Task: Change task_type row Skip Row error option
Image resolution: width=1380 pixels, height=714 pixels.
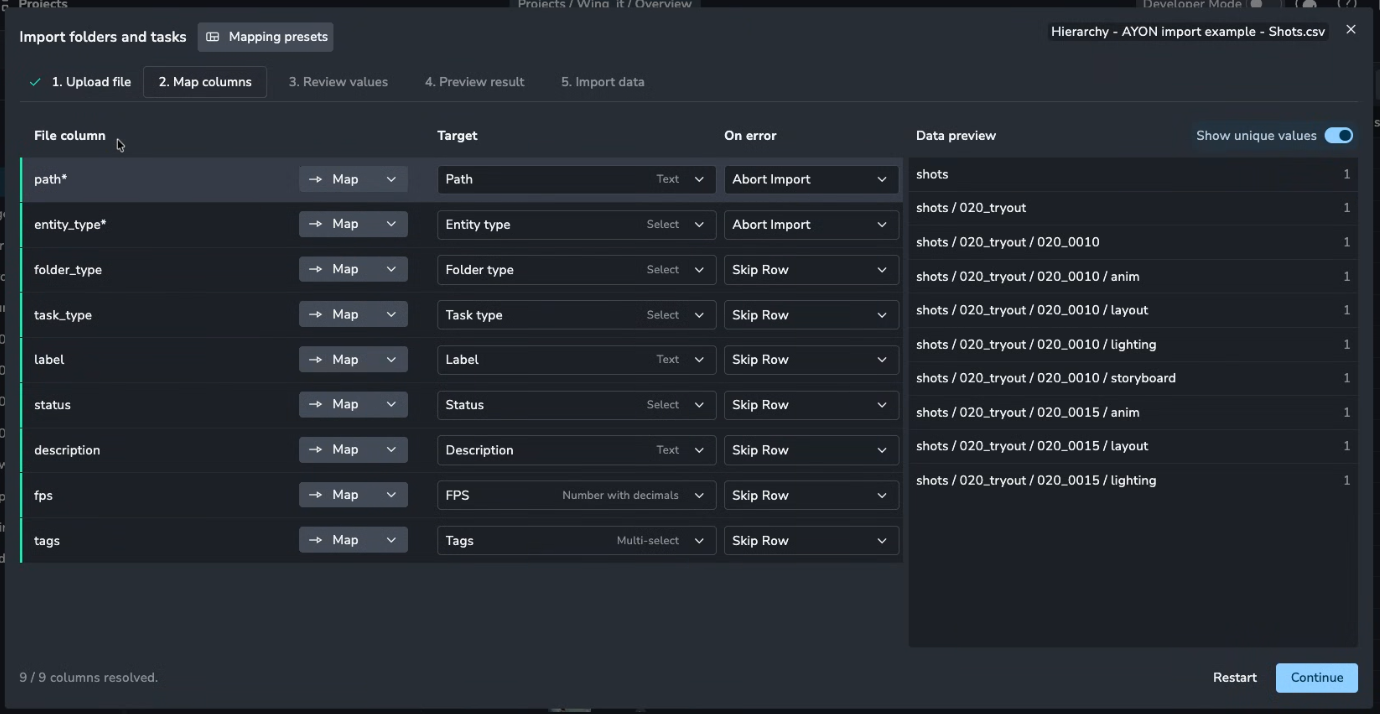Action: pos(811,314)
